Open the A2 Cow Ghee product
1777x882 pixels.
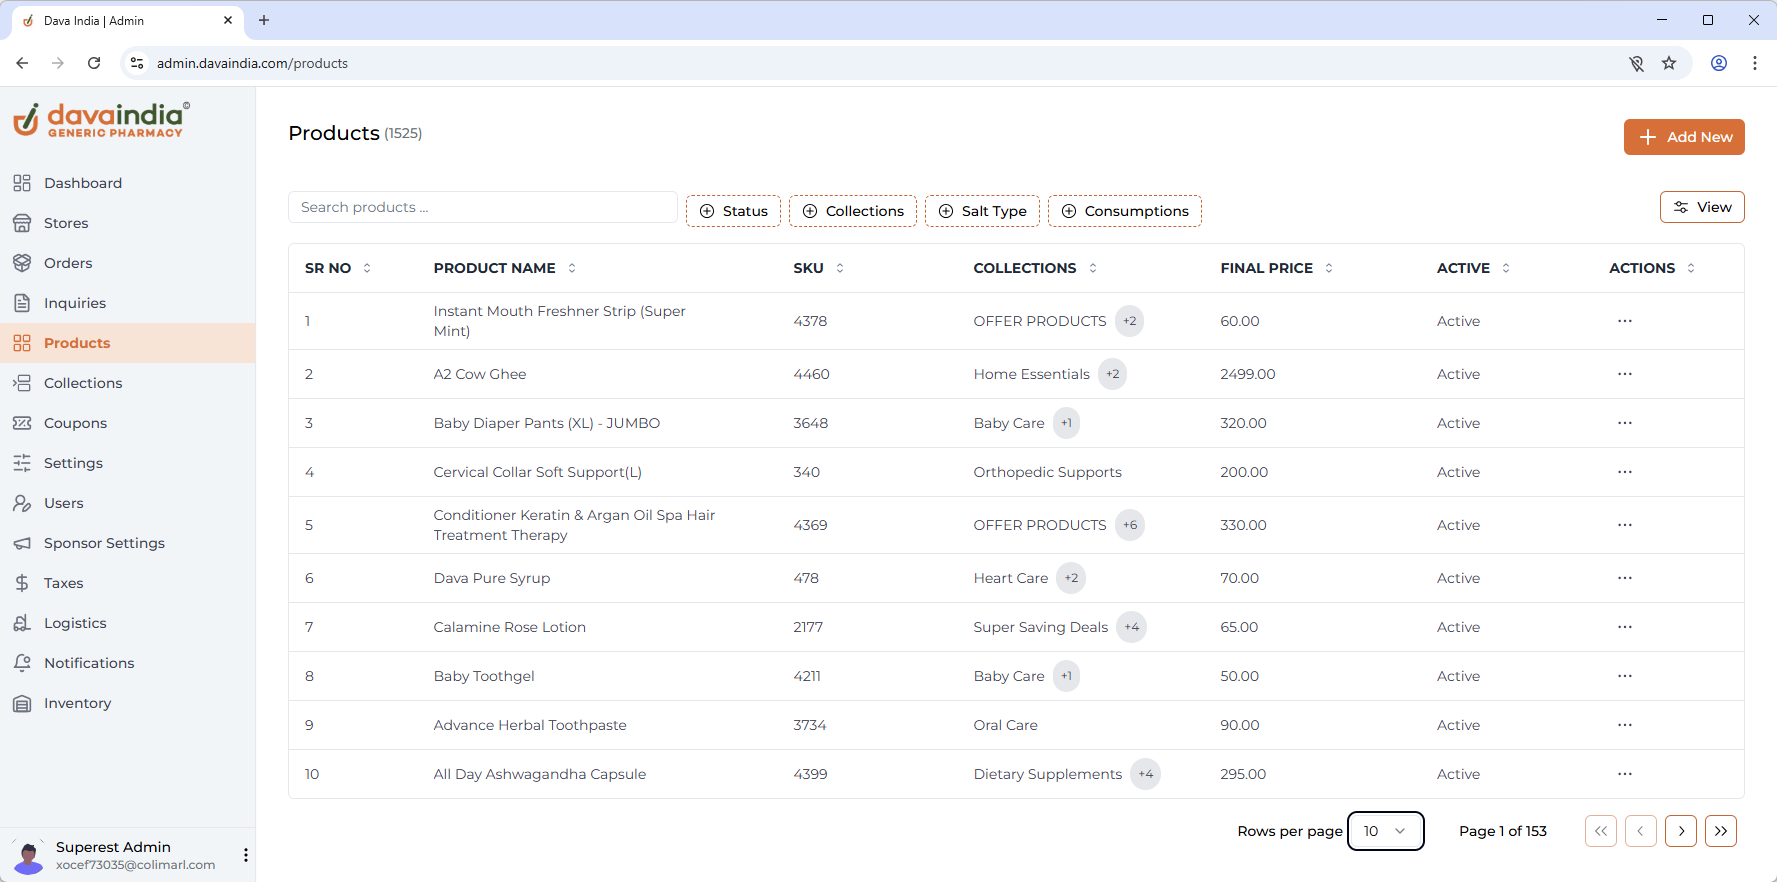[479, 374]
